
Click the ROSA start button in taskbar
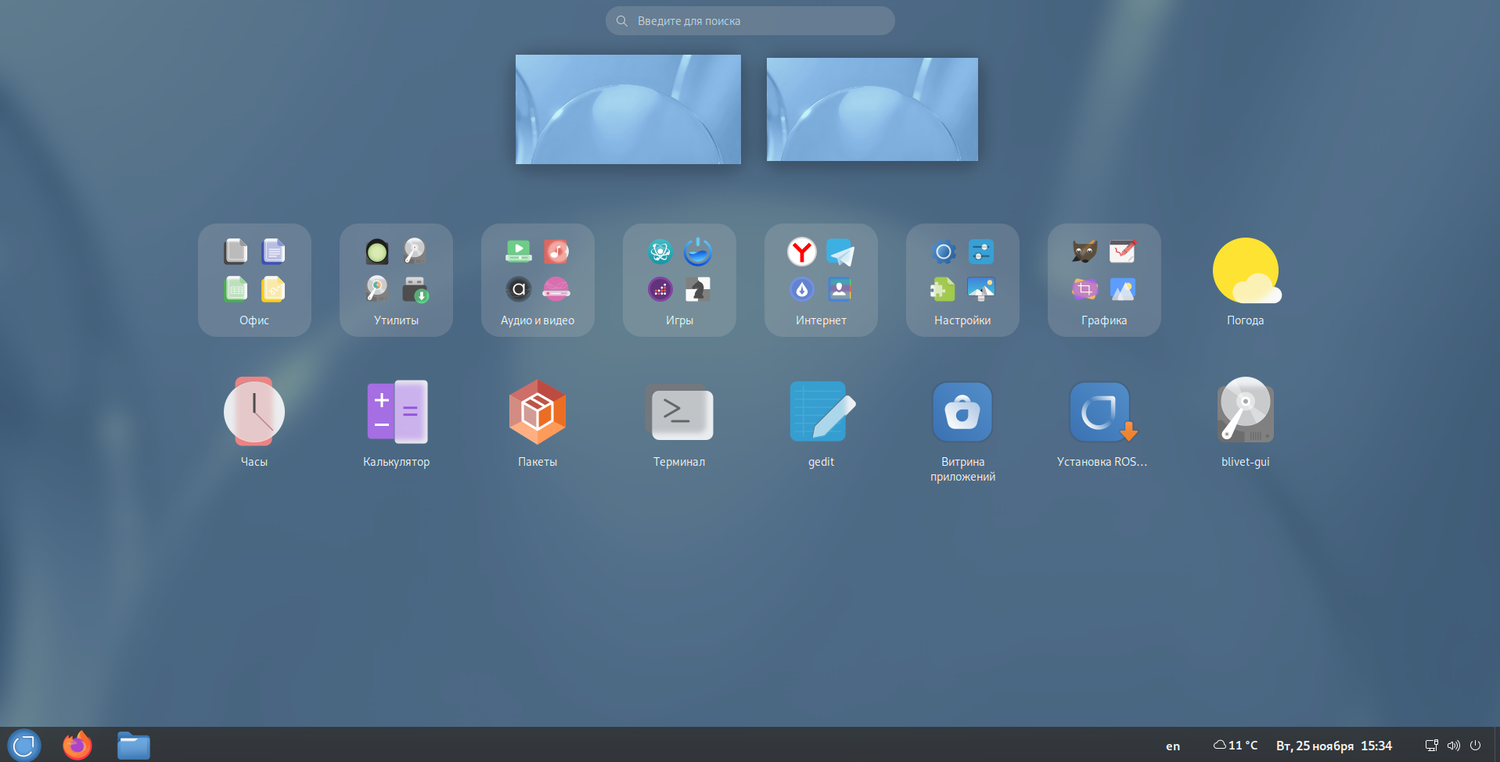point(24,745)
